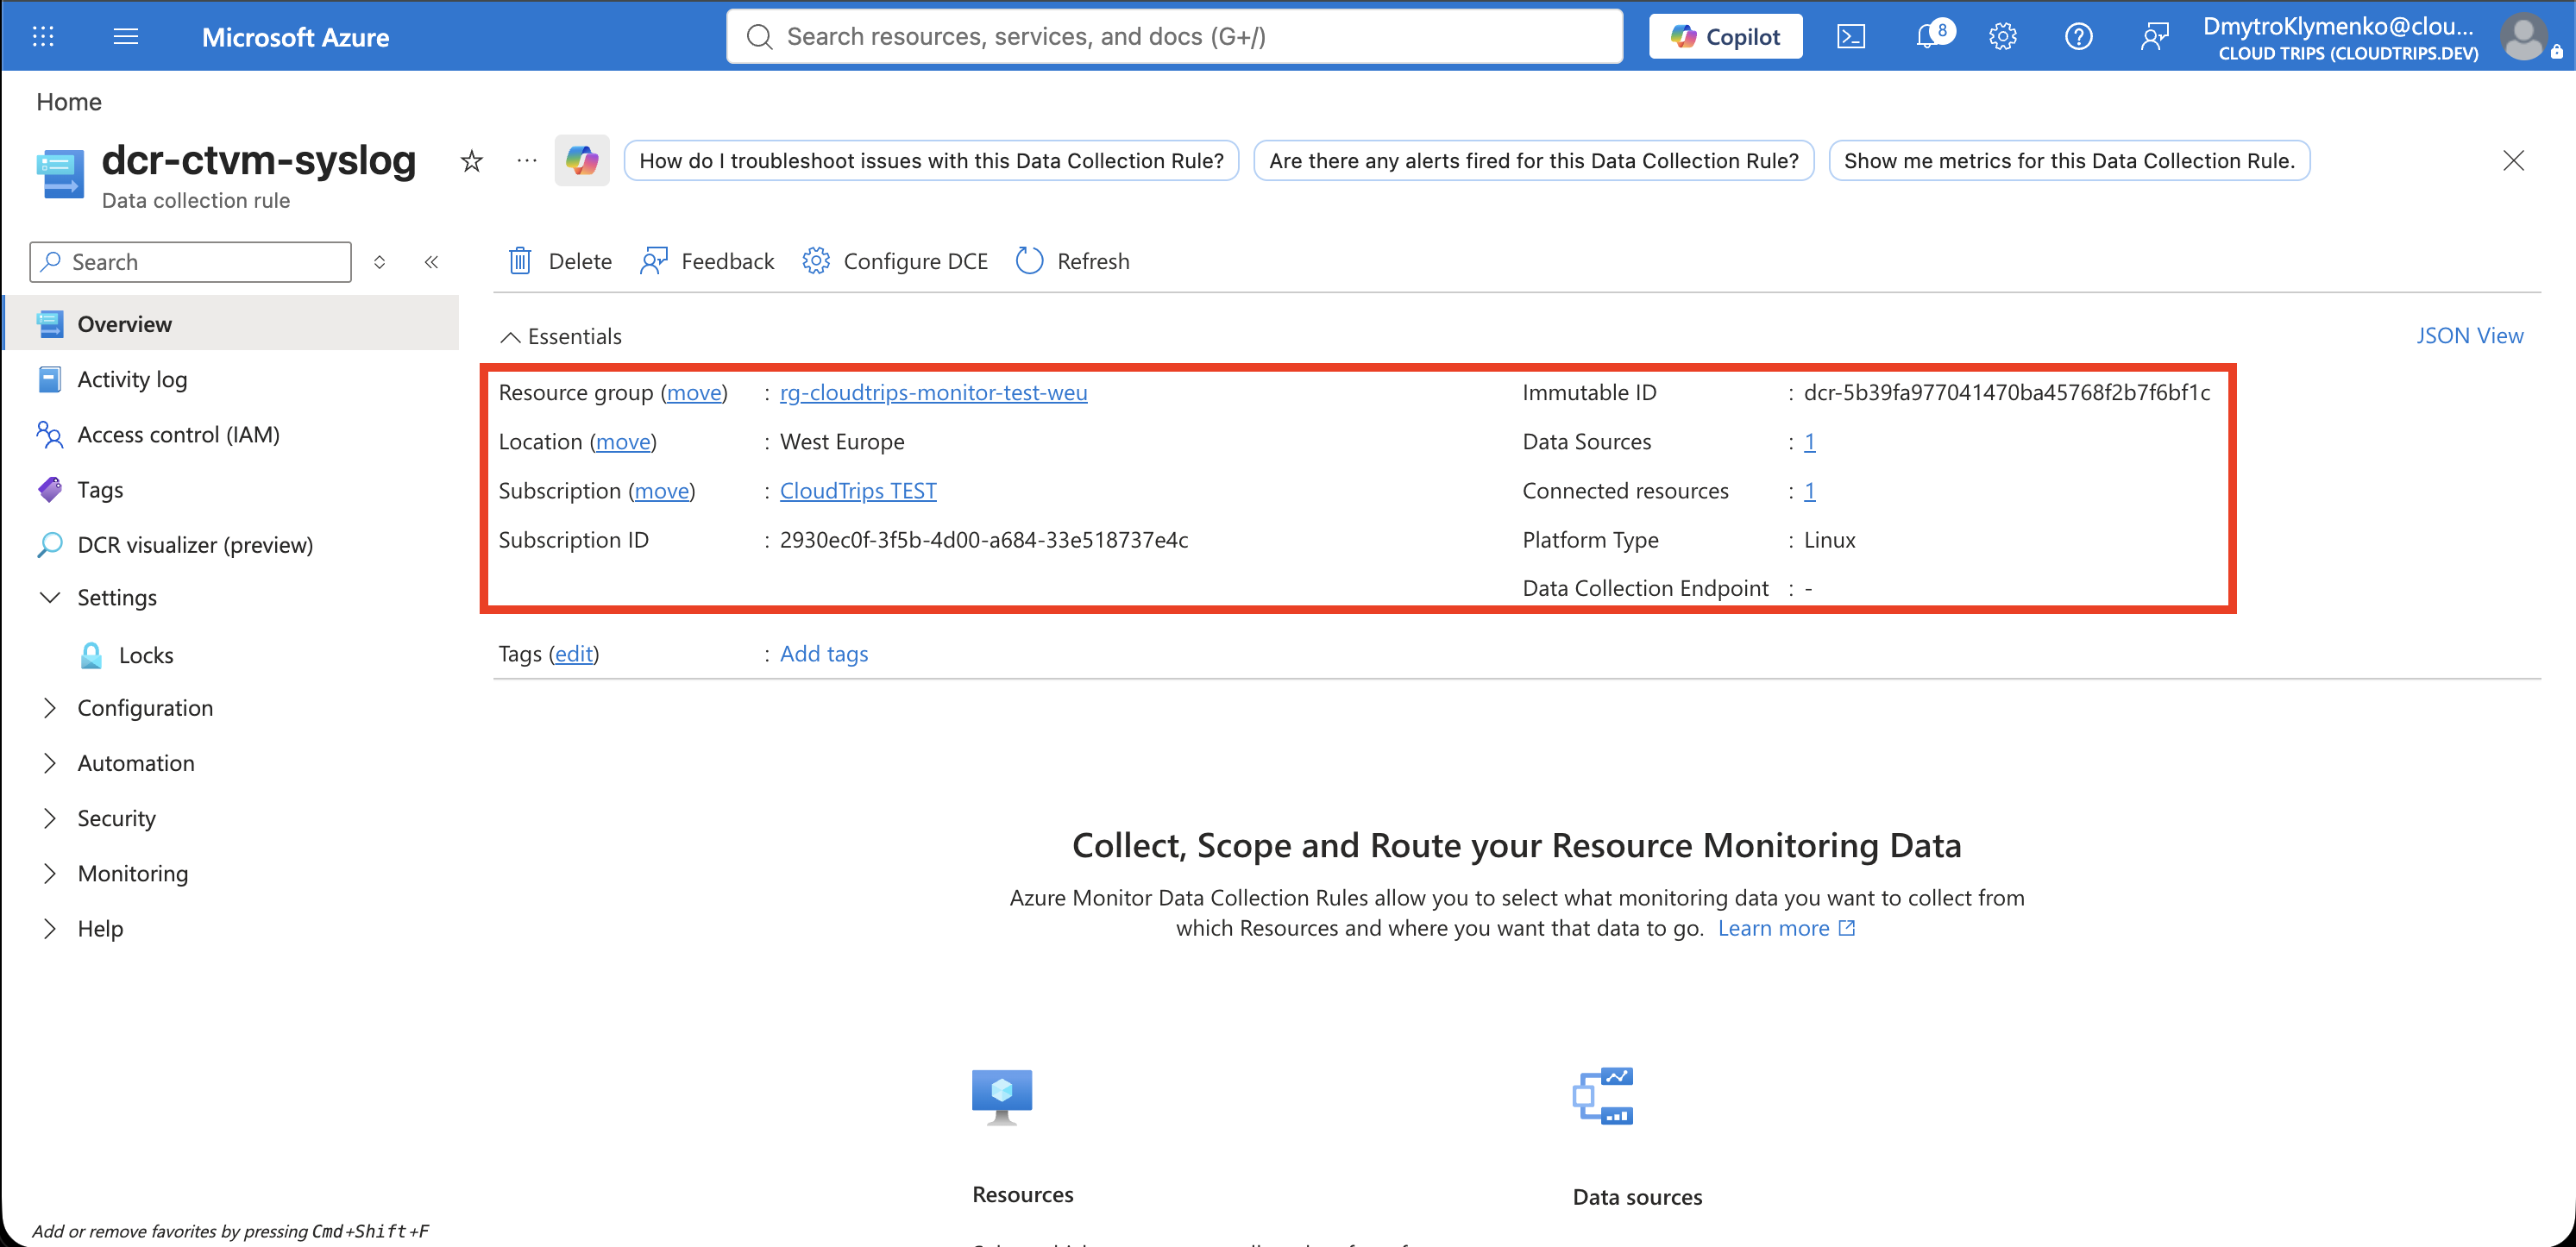Open the CloudTrips TEST subscription link
This screenshot has height=1247, width=2576.
pyautogui.click(x=858, y=491)
